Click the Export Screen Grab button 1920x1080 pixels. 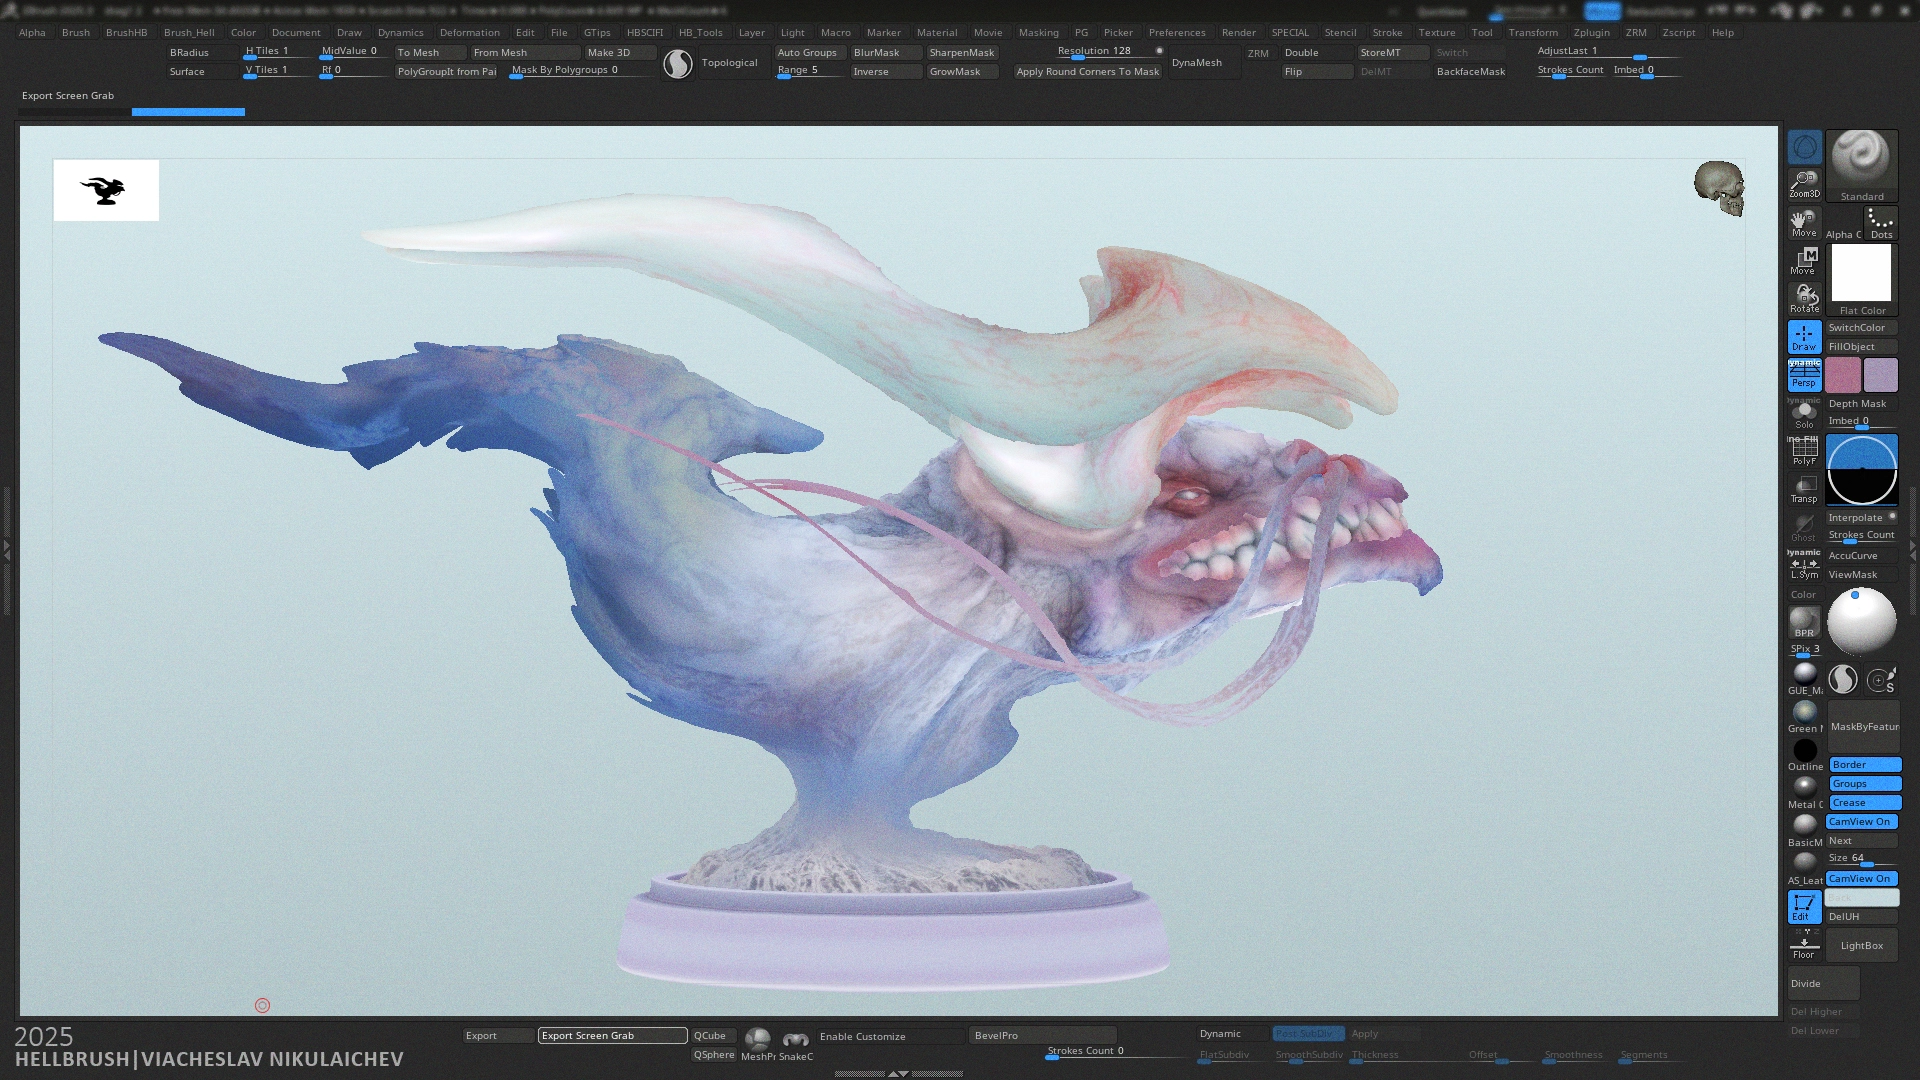click(612, 1036)
